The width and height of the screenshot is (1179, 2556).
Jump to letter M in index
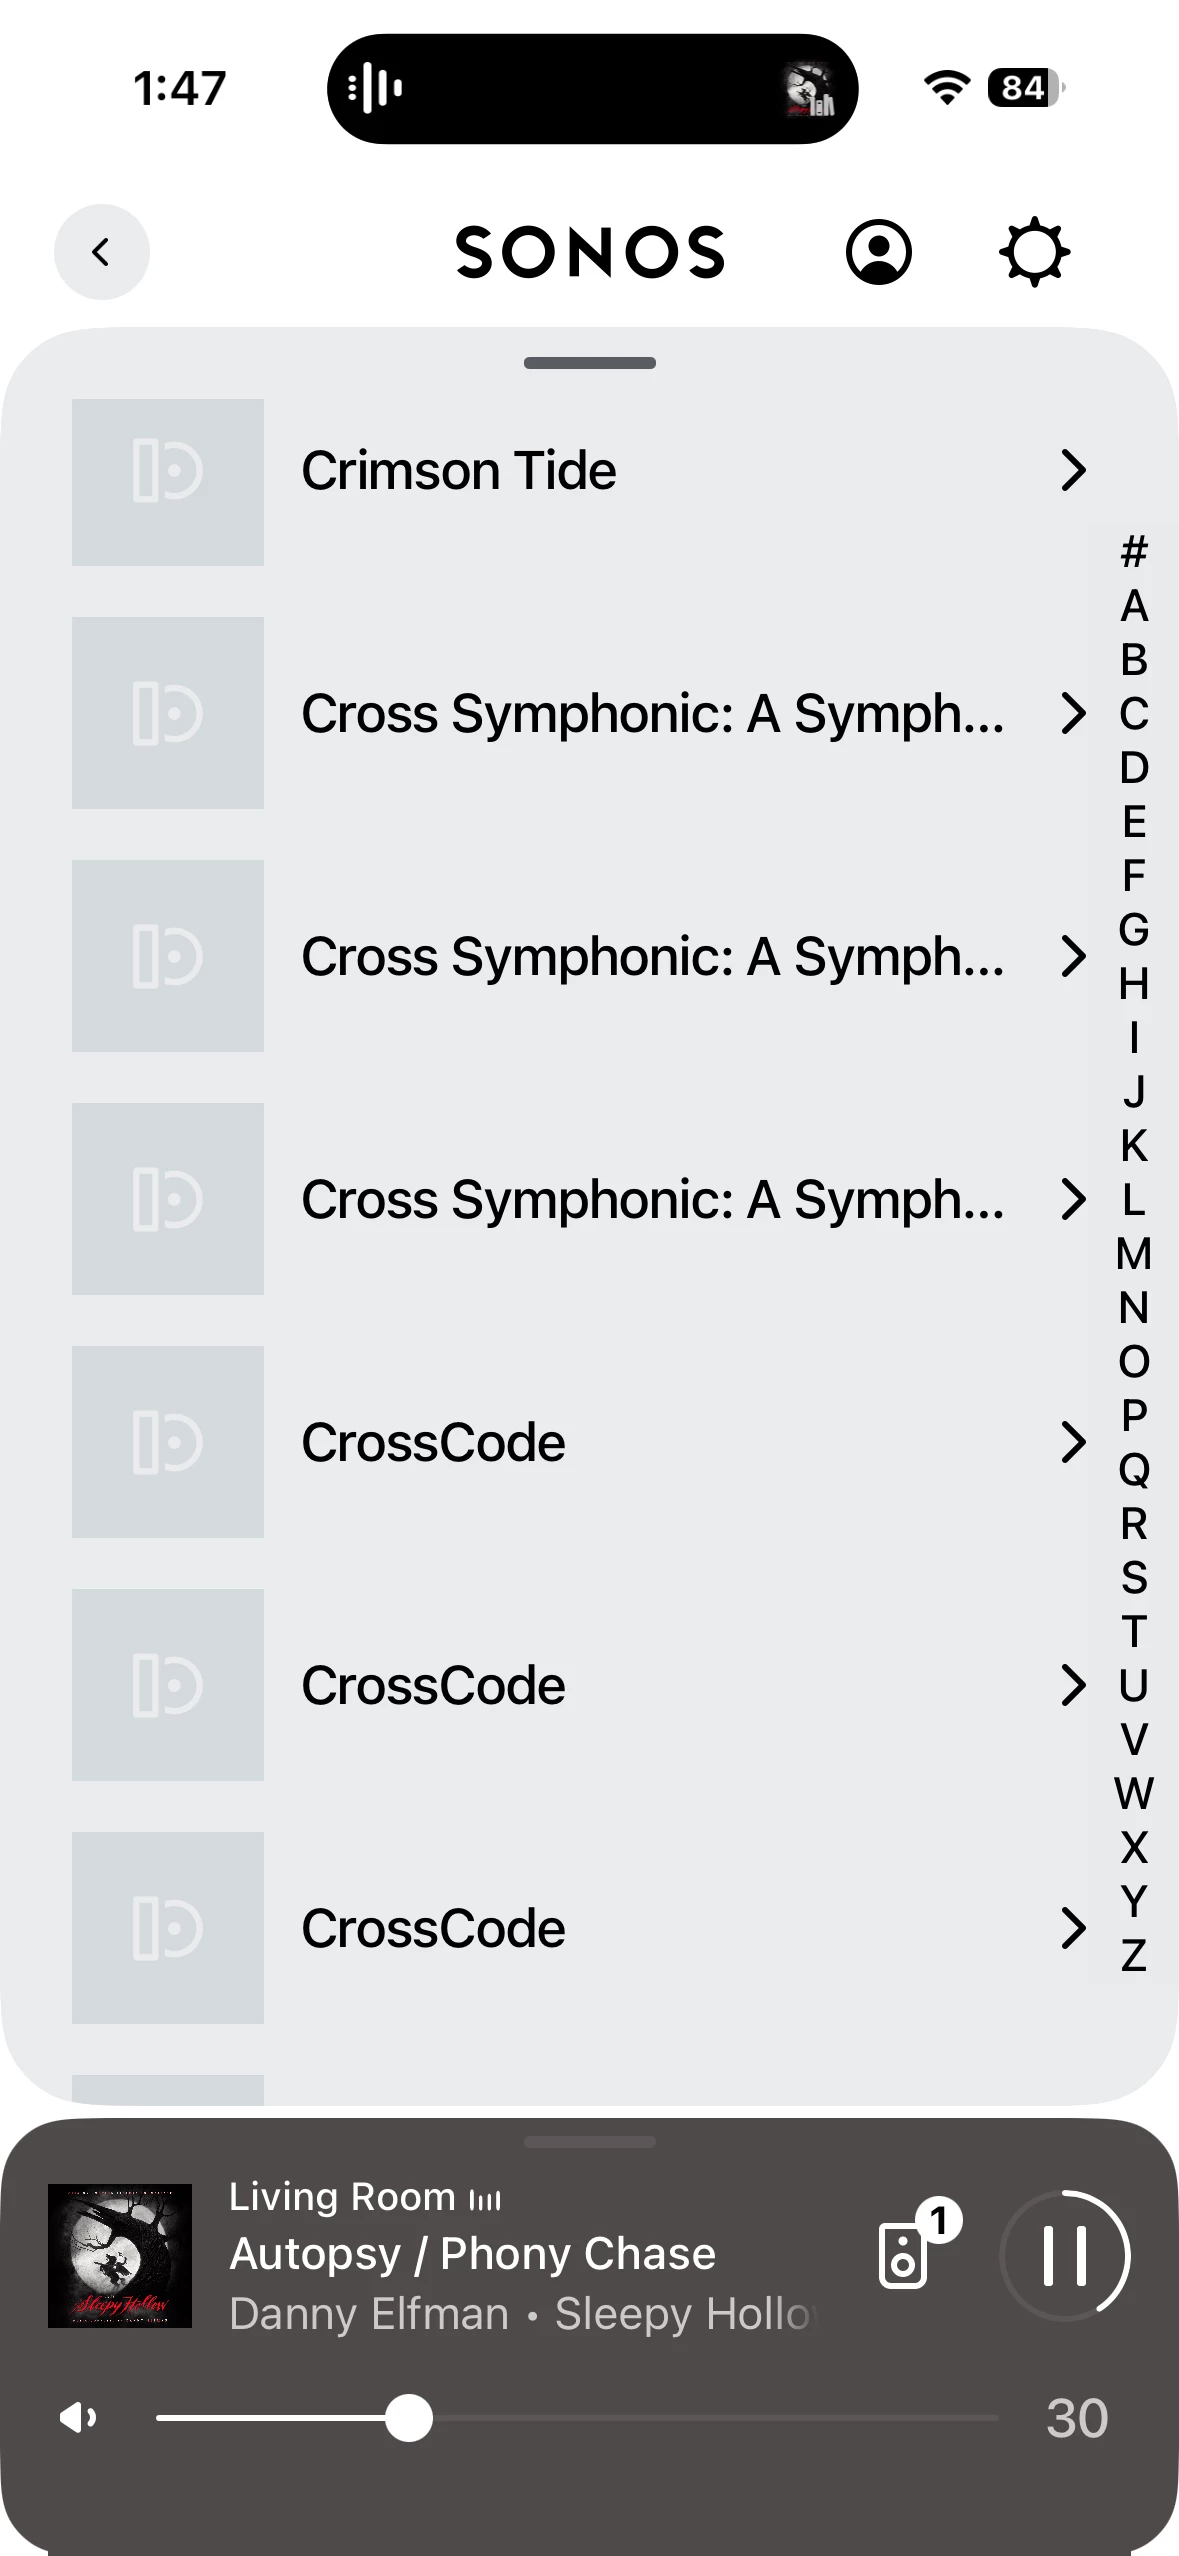pos(1133,1254)
